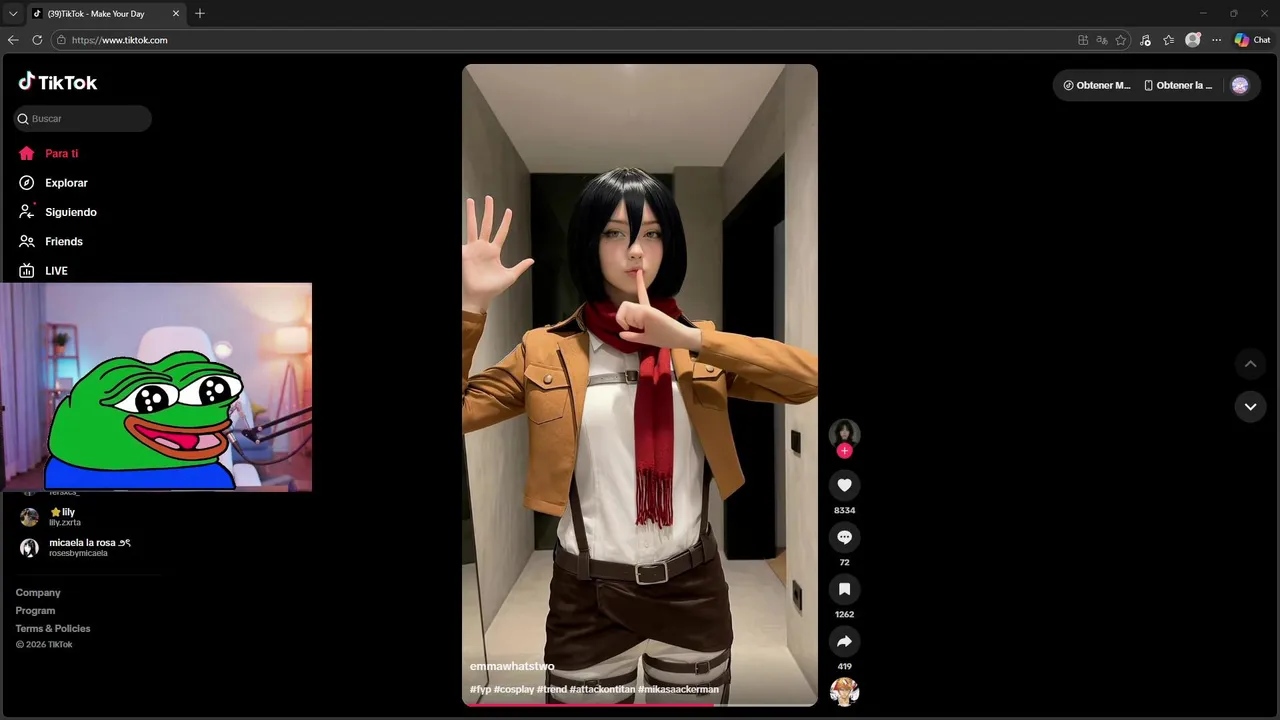Click the Pepe webcam overlay
This screenshot has height=720, width=1280.
pos(156,387)
